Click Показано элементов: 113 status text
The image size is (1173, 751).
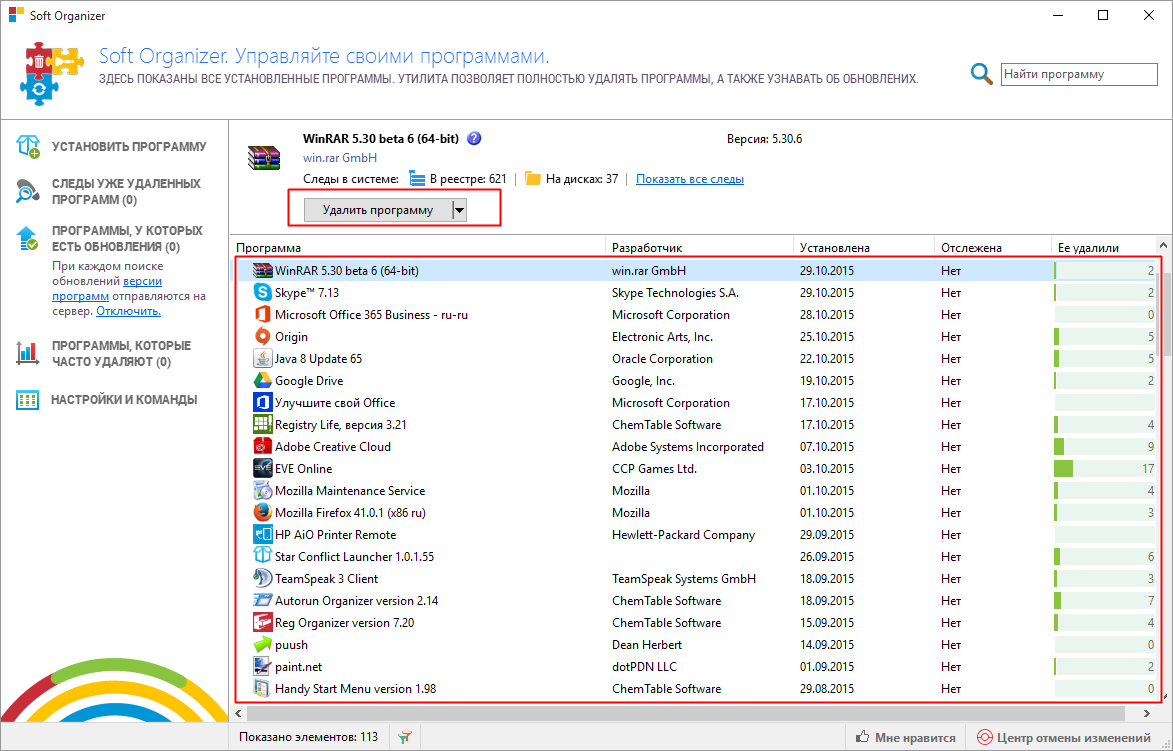[308, 737]
